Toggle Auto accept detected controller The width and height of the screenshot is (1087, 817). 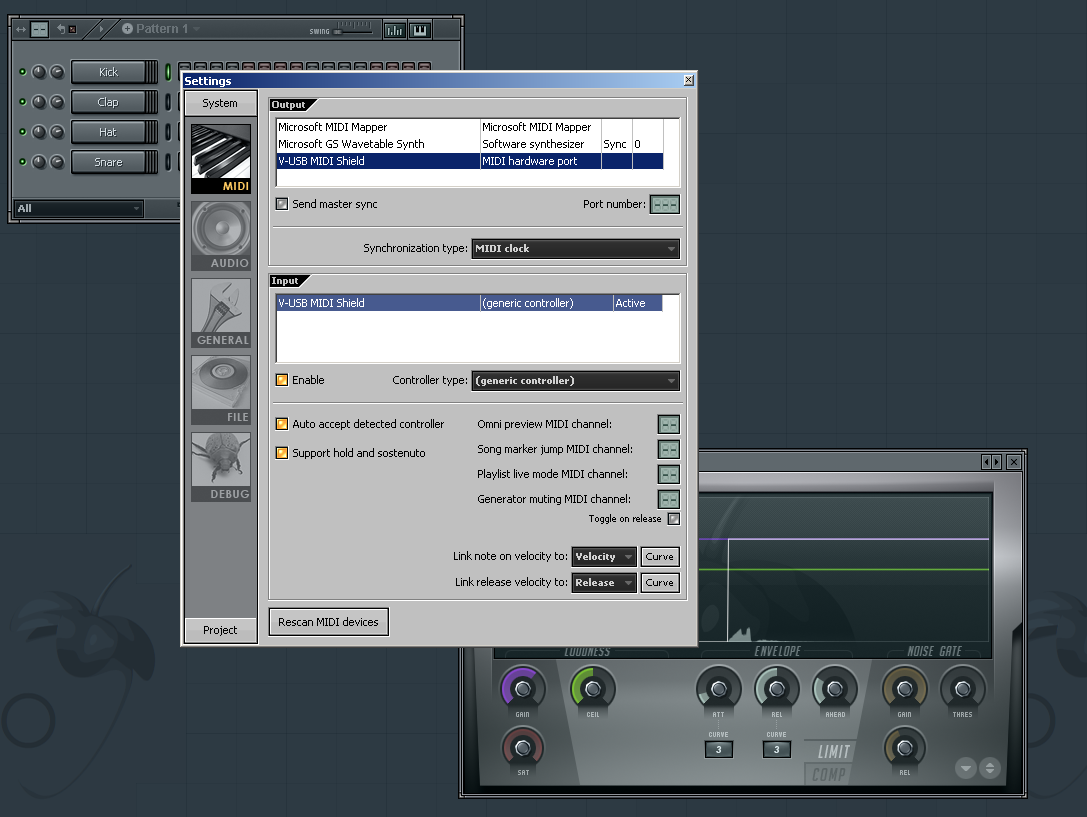[282, 424]
